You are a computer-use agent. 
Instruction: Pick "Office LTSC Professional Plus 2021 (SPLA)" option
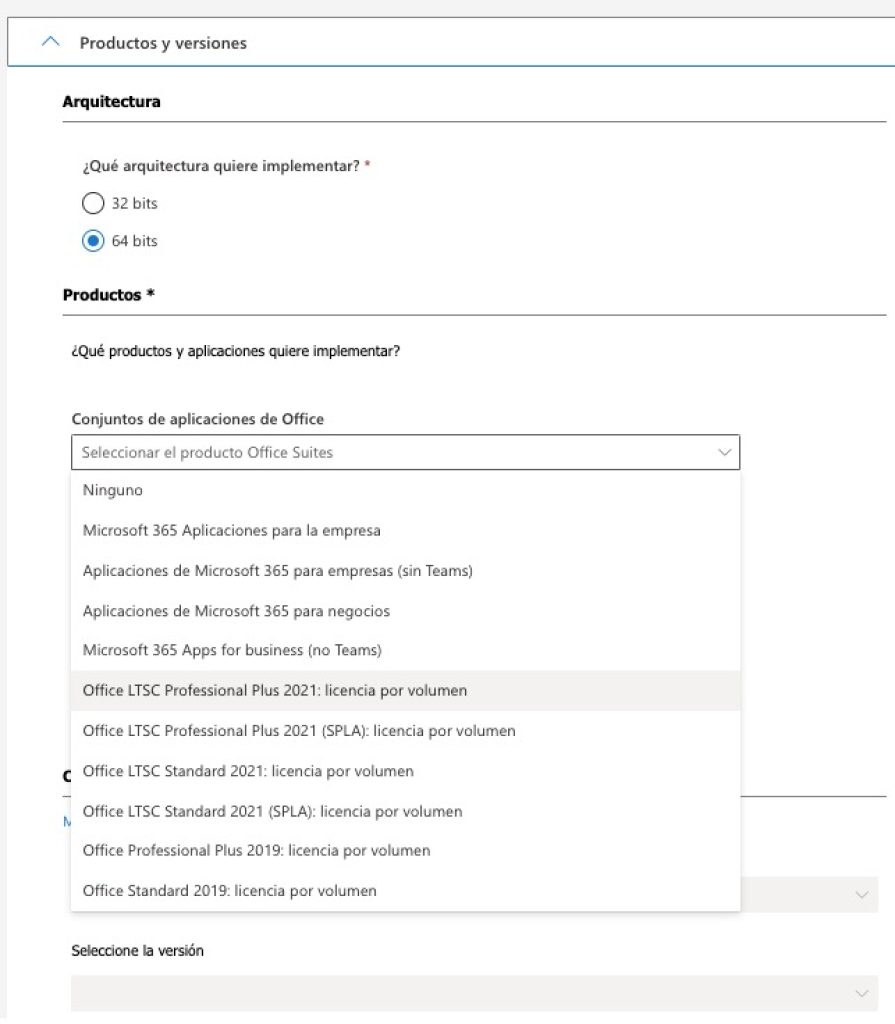(298, 731)
